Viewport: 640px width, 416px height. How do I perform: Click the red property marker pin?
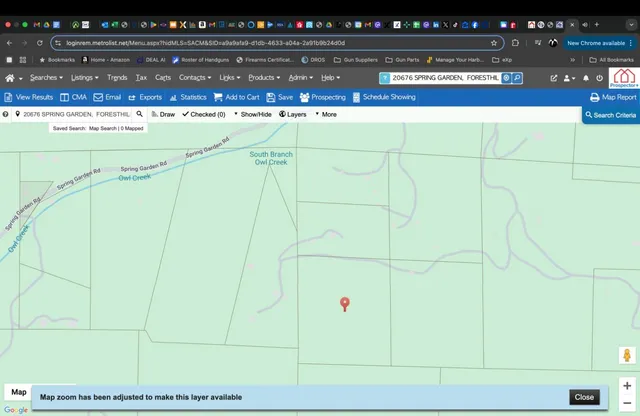click(345, 303)
